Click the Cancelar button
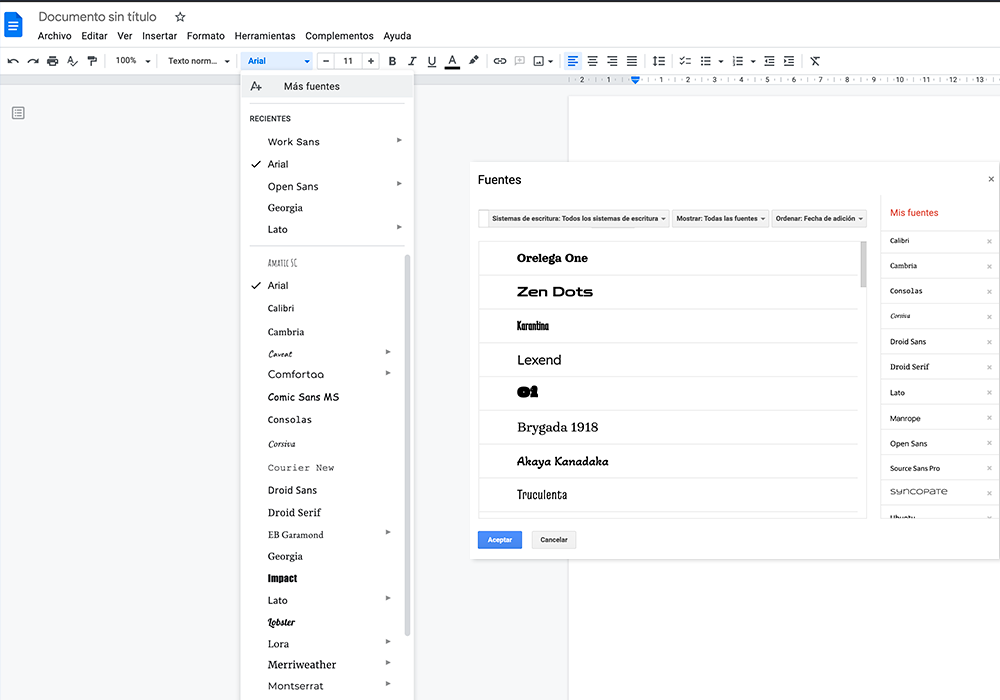 [554, 540]
